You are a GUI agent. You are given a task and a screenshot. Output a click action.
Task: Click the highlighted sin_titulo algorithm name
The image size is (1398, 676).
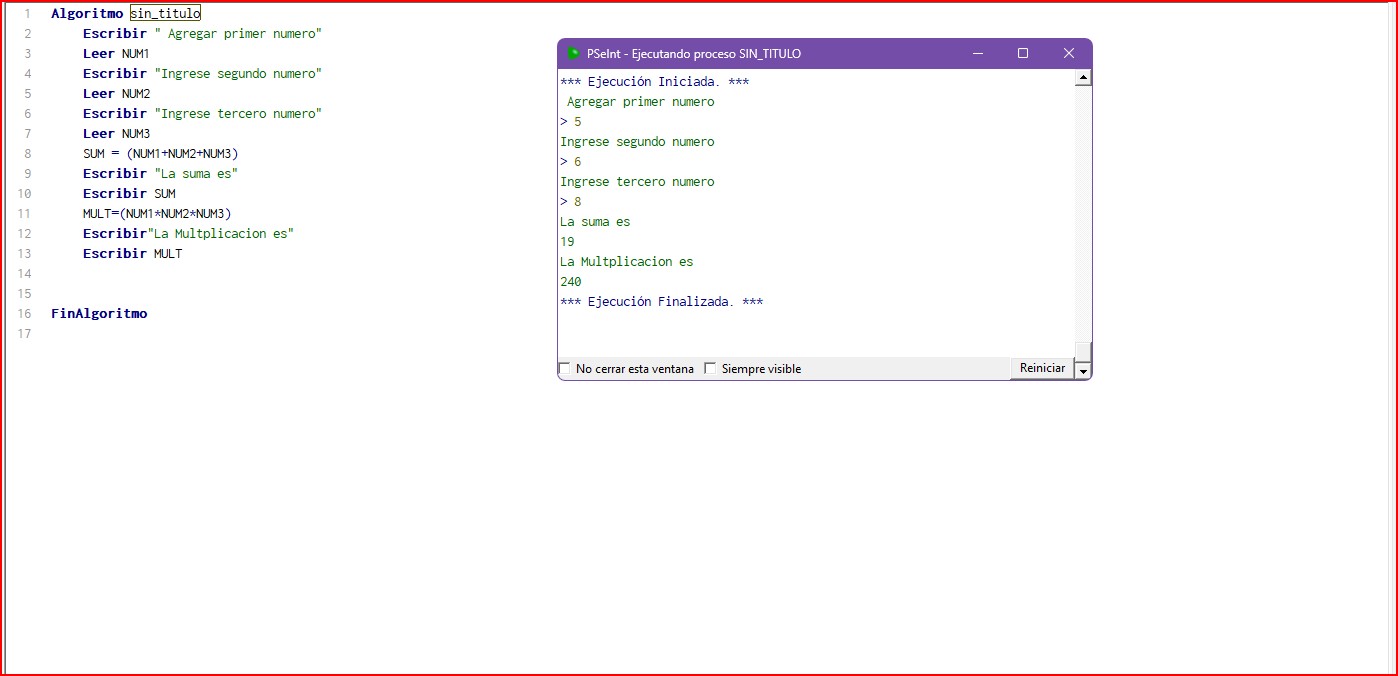[x=165, y=14]
